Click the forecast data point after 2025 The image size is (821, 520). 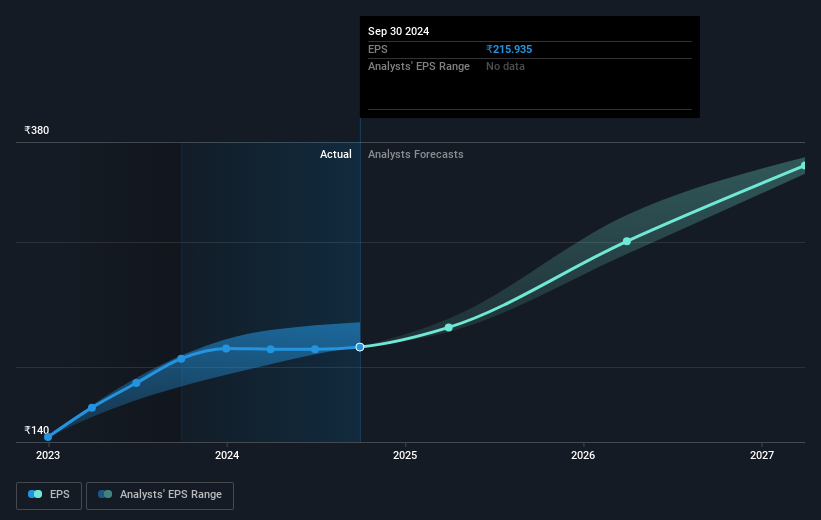[x=449, y=327]
